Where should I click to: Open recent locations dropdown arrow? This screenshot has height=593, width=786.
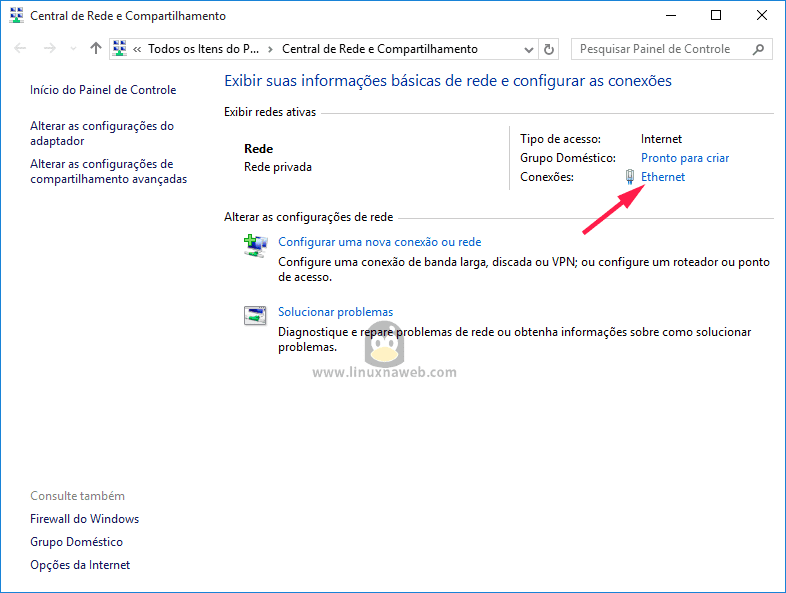click(x=72, y=49)
